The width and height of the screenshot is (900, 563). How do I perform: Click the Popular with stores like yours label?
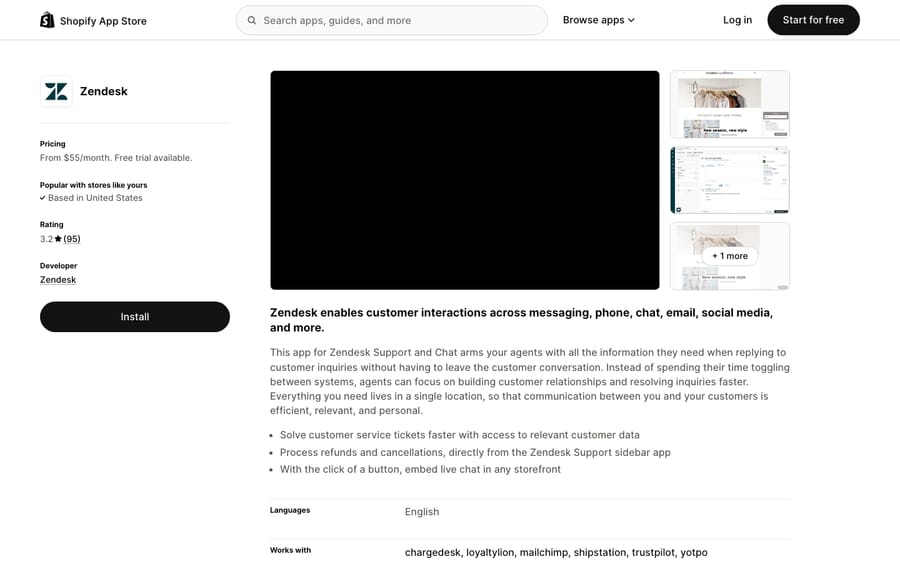pyautogui.click(x=94, y=185)
